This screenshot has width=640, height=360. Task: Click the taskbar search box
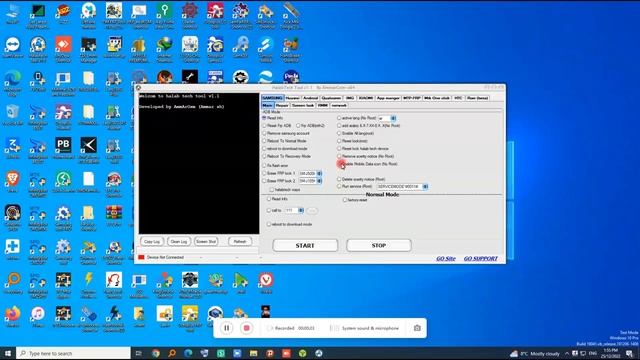(73, 353)
